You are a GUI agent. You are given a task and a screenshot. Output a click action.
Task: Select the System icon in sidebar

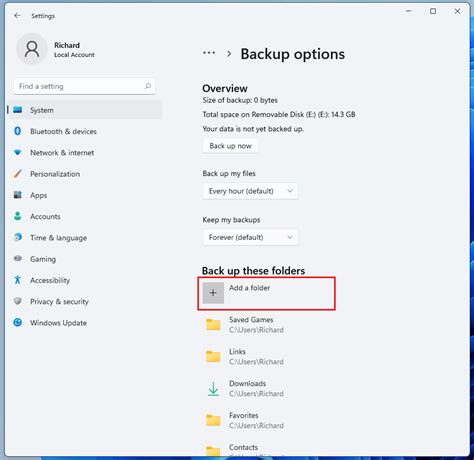click(x=18, y=110)
